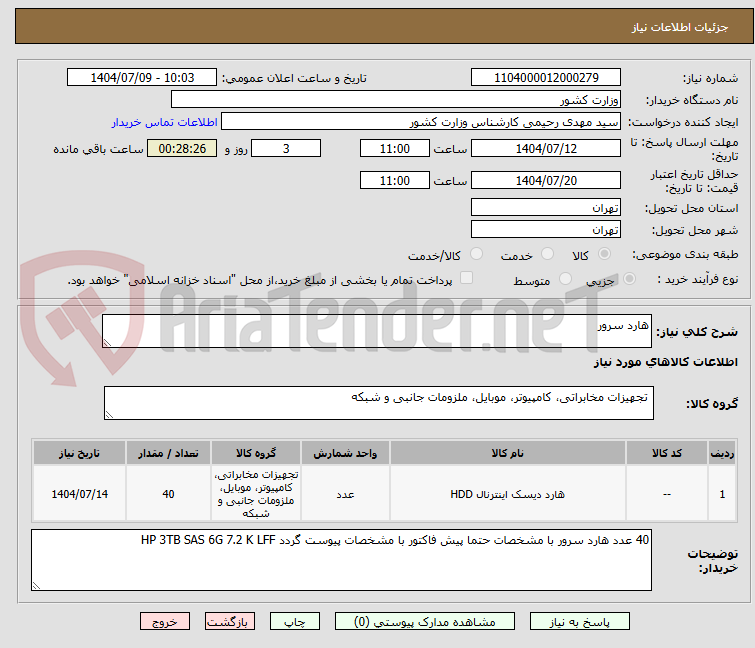Screen dimensions: 755x648
Task: Toggle اسناد خزانه اسلامی payment checkbox
Action: (466, 278)
